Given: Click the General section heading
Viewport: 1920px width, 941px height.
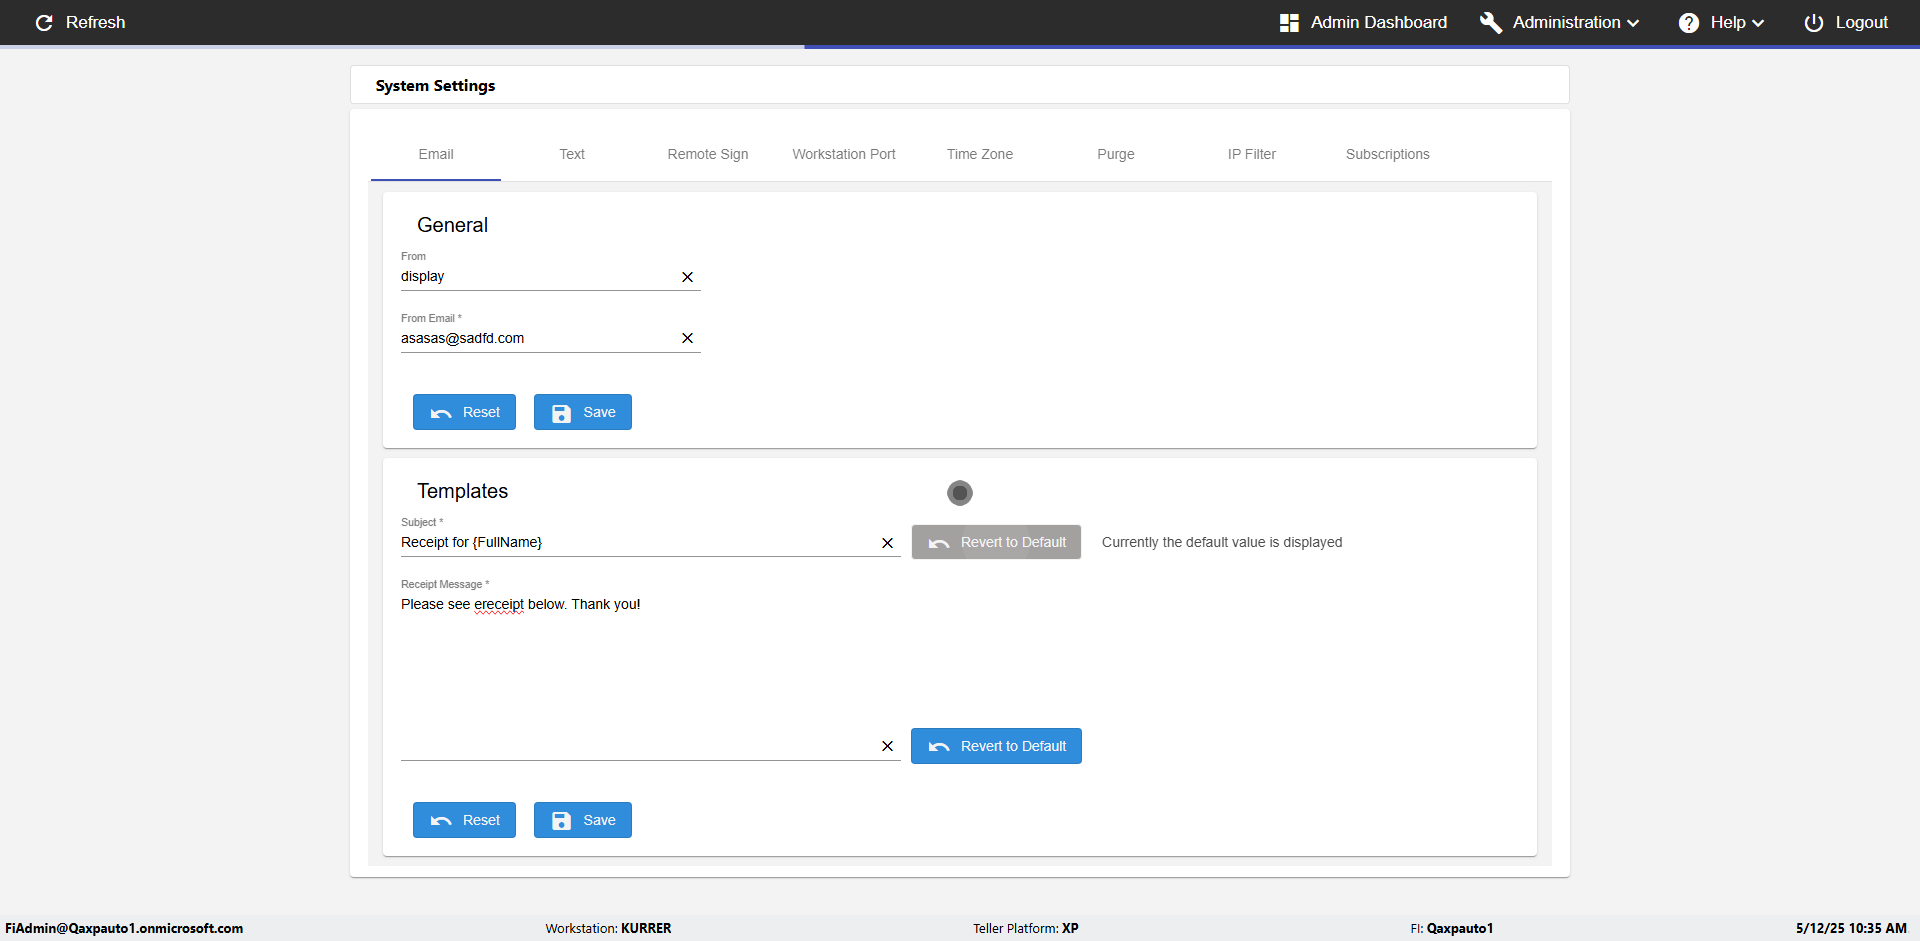Looking at the screenshot, I should [x=452, y=225].
